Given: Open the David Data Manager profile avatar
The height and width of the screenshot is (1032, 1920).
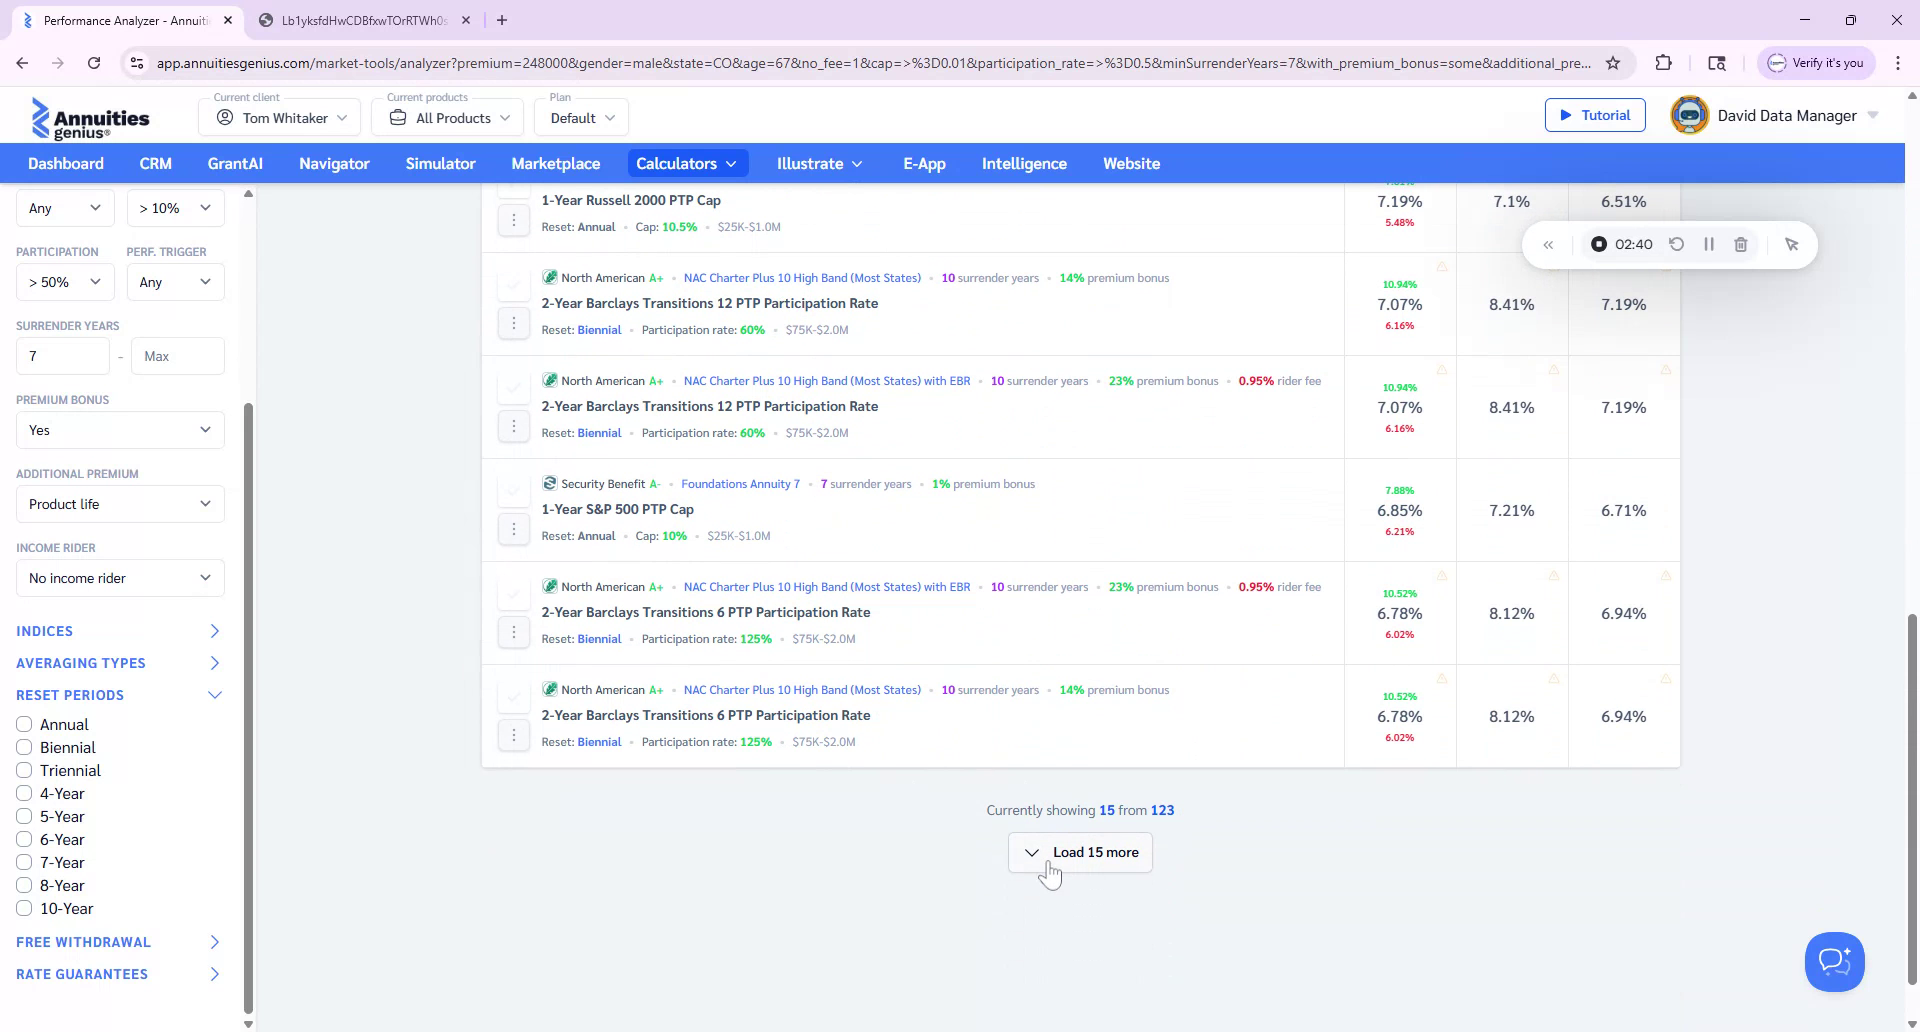Looking at the screenshot, I should click(1688, 114).
